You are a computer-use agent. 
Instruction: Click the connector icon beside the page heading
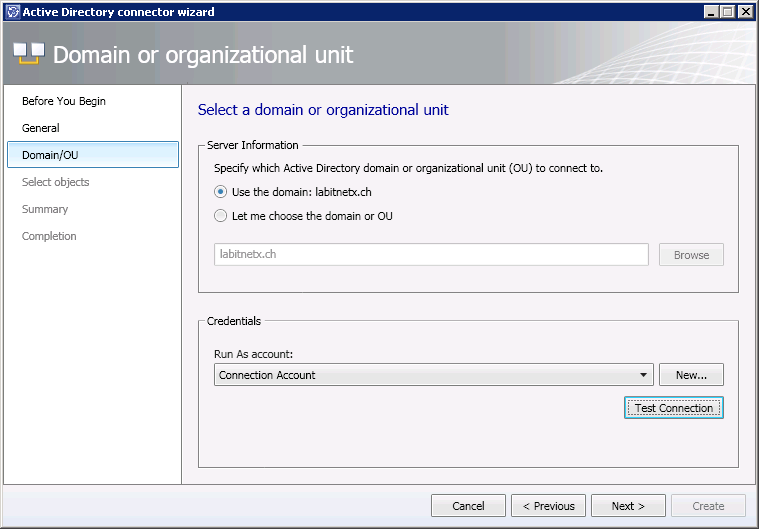28,54
